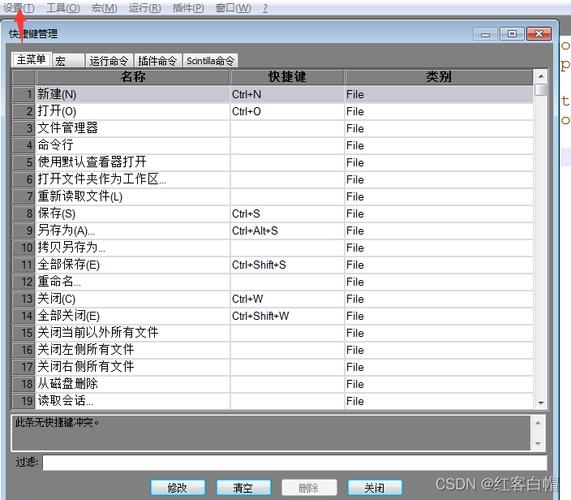Open the 设置(T) menu
The height and width of the screenshot is (500, 571).
(x=19, y=8)
